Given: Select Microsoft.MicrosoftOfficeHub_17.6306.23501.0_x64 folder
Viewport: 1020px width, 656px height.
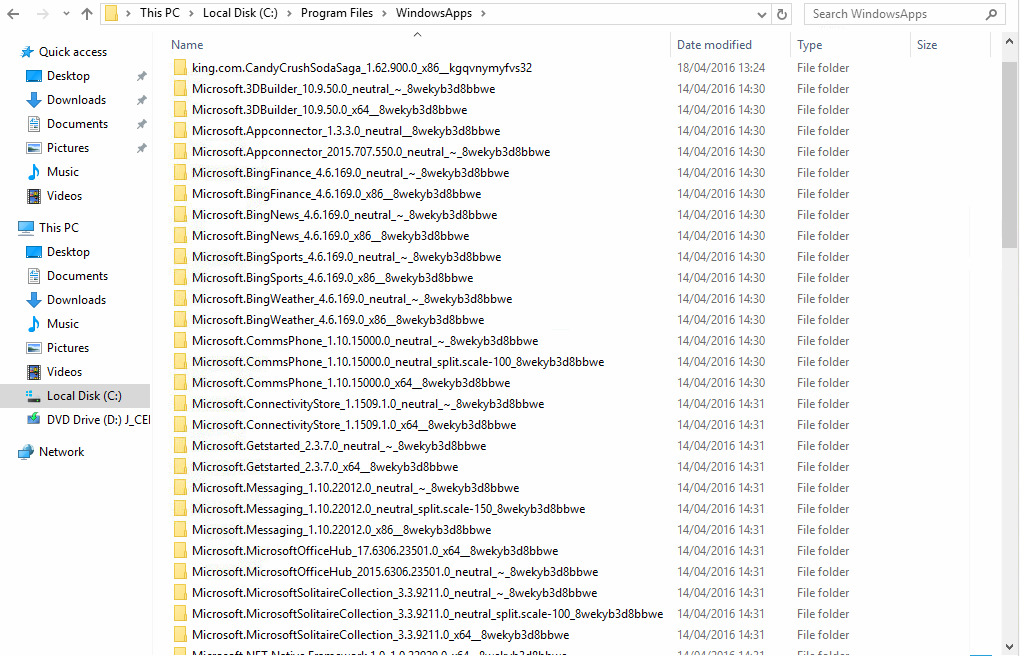Looking at the screenshot, I should pos(375,551).
